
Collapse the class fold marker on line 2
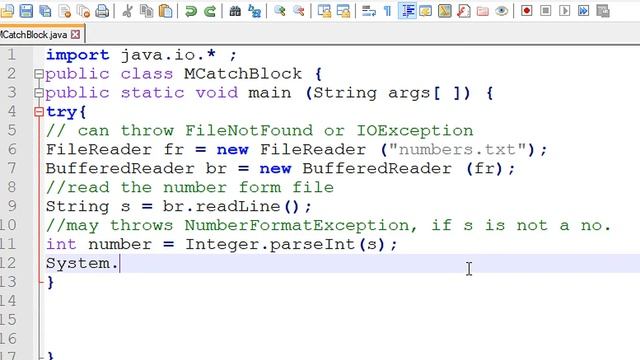[x=39, y=74]
